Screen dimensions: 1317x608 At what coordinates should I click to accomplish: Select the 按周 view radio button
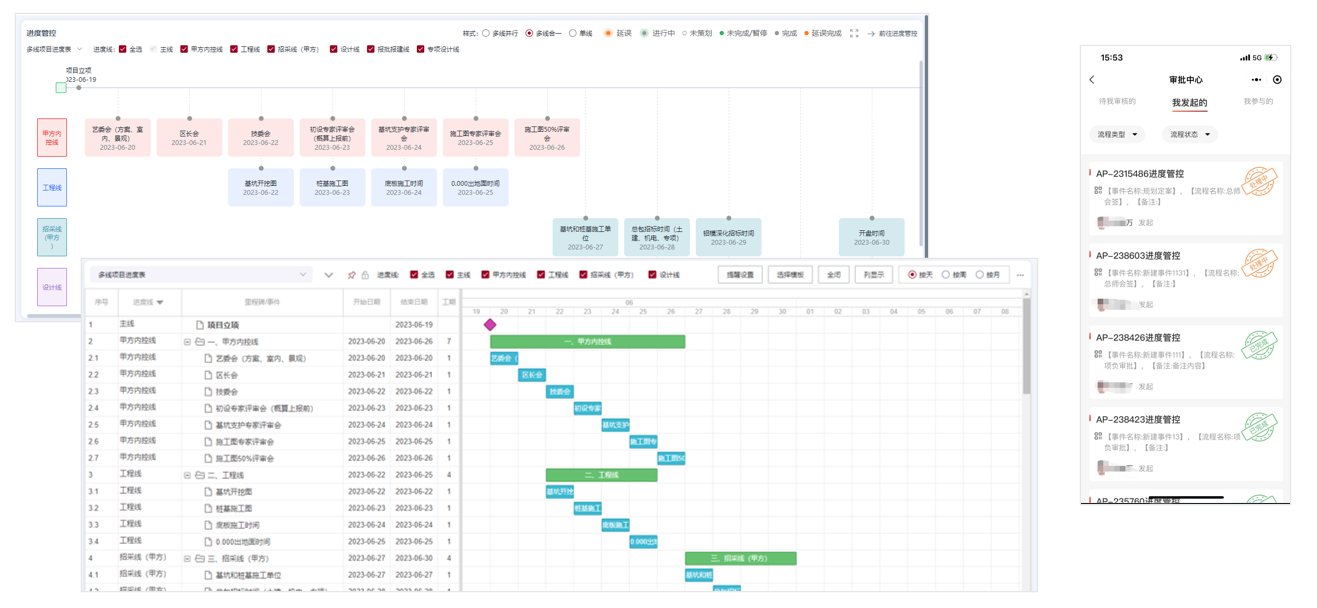(946, 275)
